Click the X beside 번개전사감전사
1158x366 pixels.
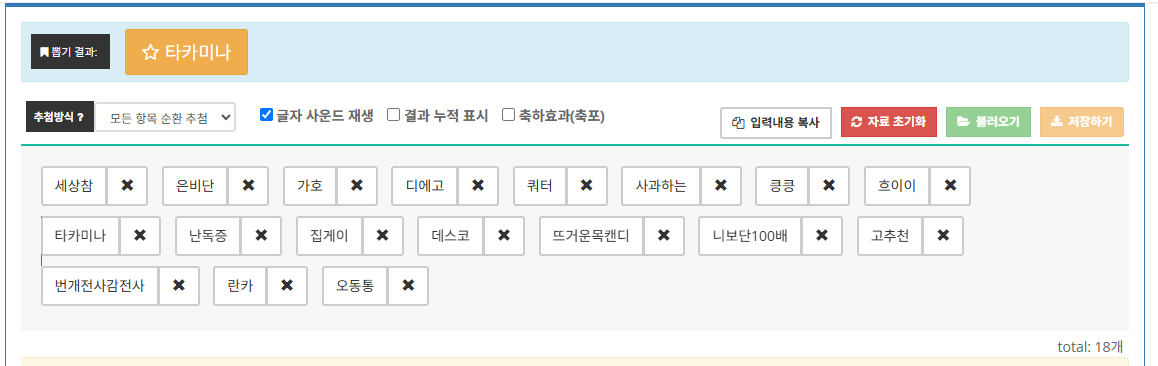179,286
